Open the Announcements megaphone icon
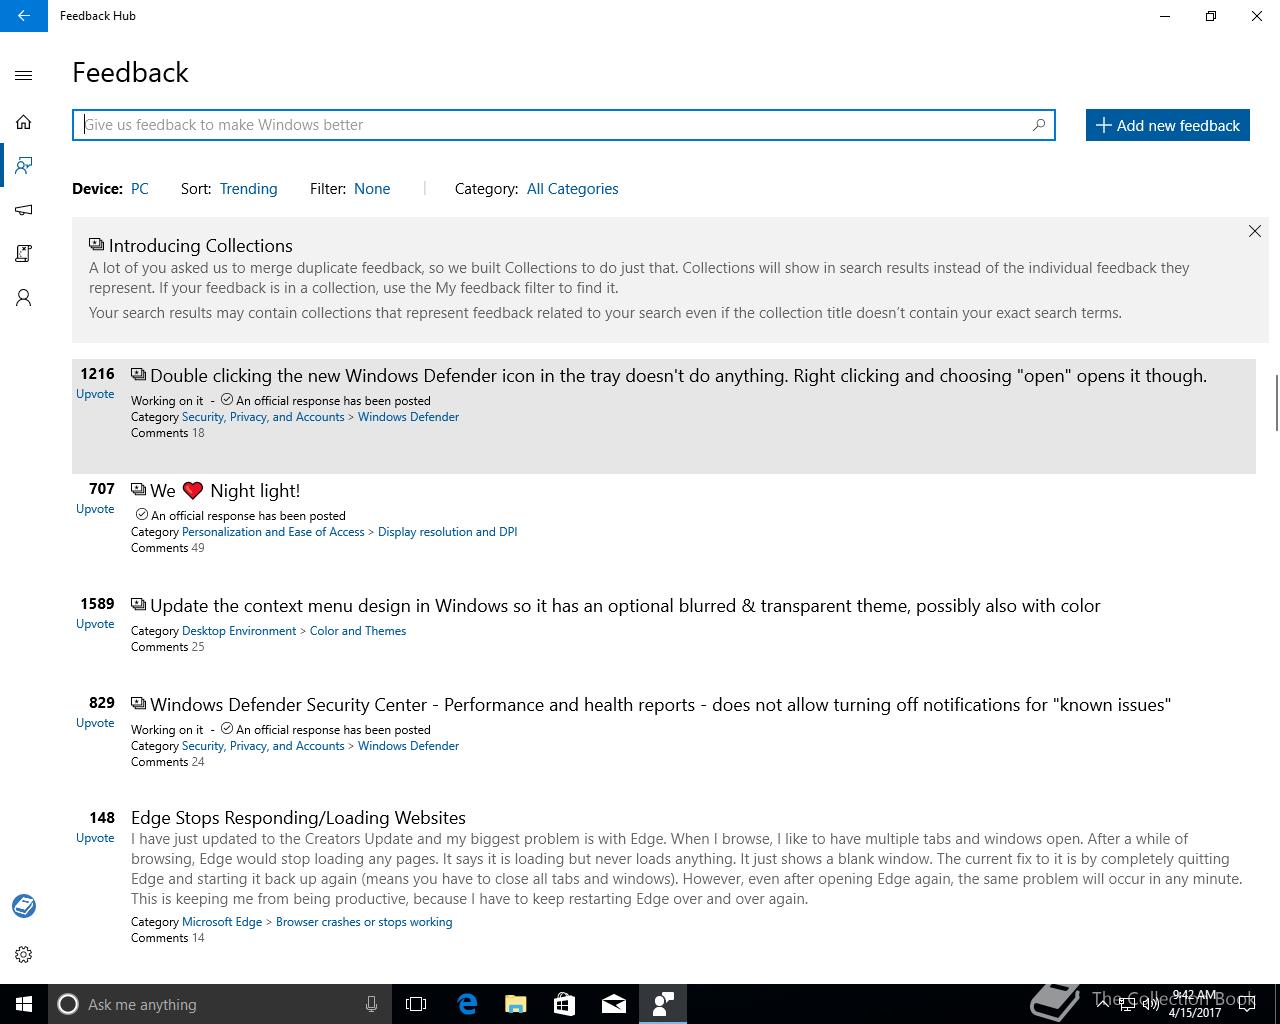Viewport: 1280px width, 1024px height. click(24, 210)
